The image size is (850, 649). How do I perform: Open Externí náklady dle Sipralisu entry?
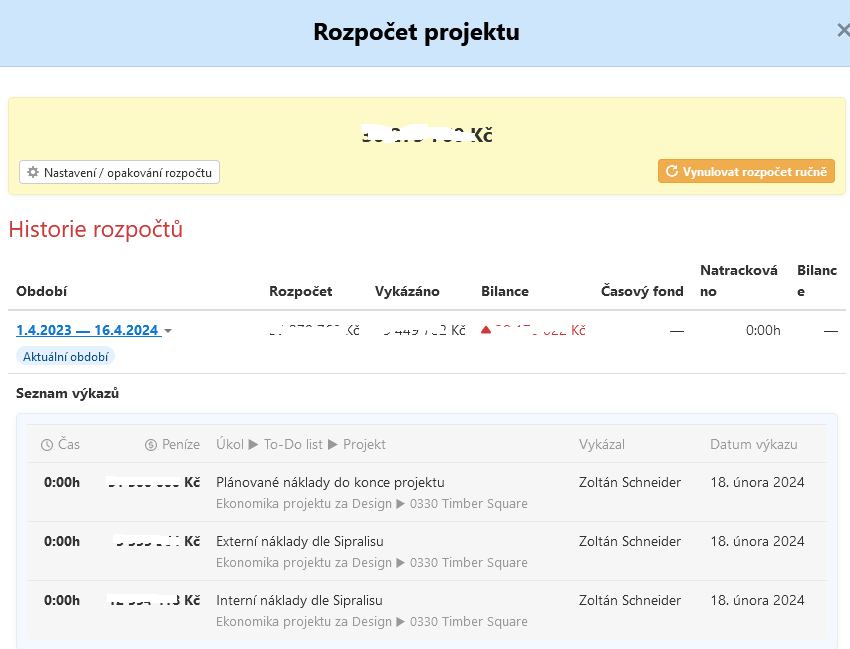(x=300, y=541)
